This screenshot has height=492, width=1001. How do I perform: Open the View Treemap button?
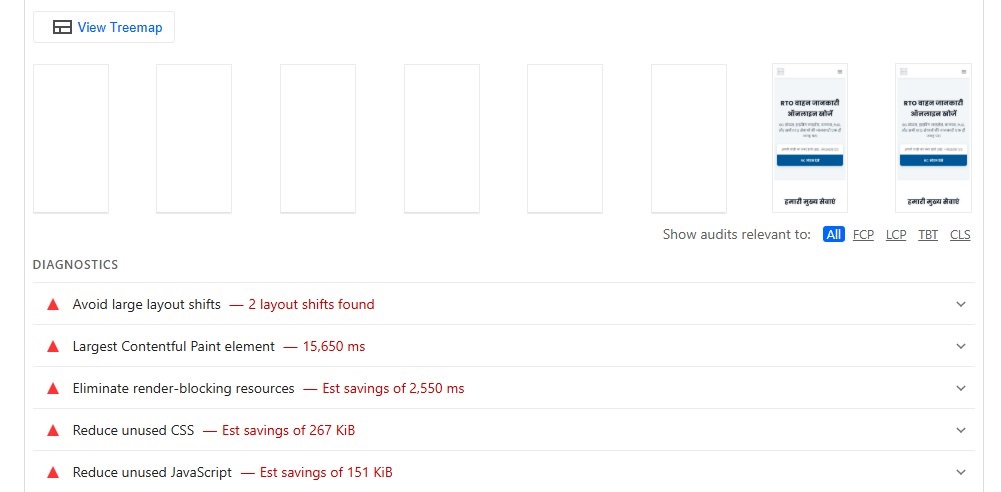(x=104, y=28)
